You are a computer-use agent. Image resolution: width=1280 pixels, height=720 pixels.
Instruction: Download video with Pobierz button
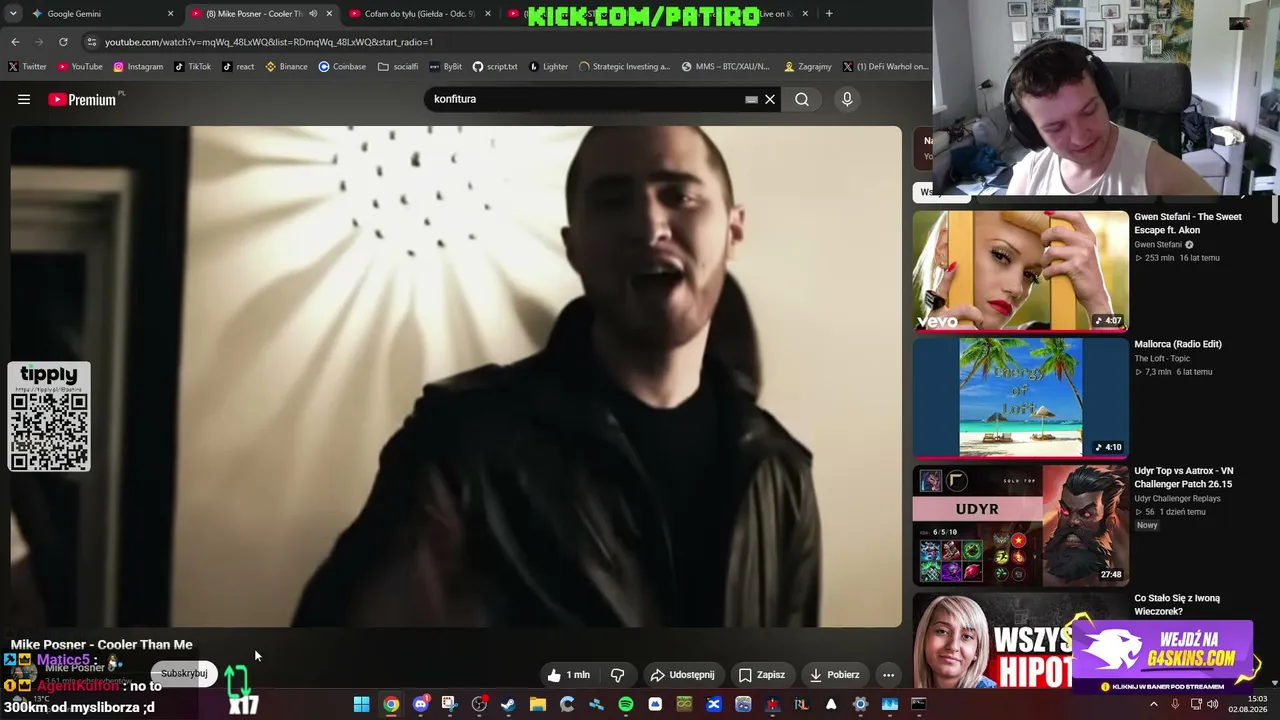coord(834,675)
